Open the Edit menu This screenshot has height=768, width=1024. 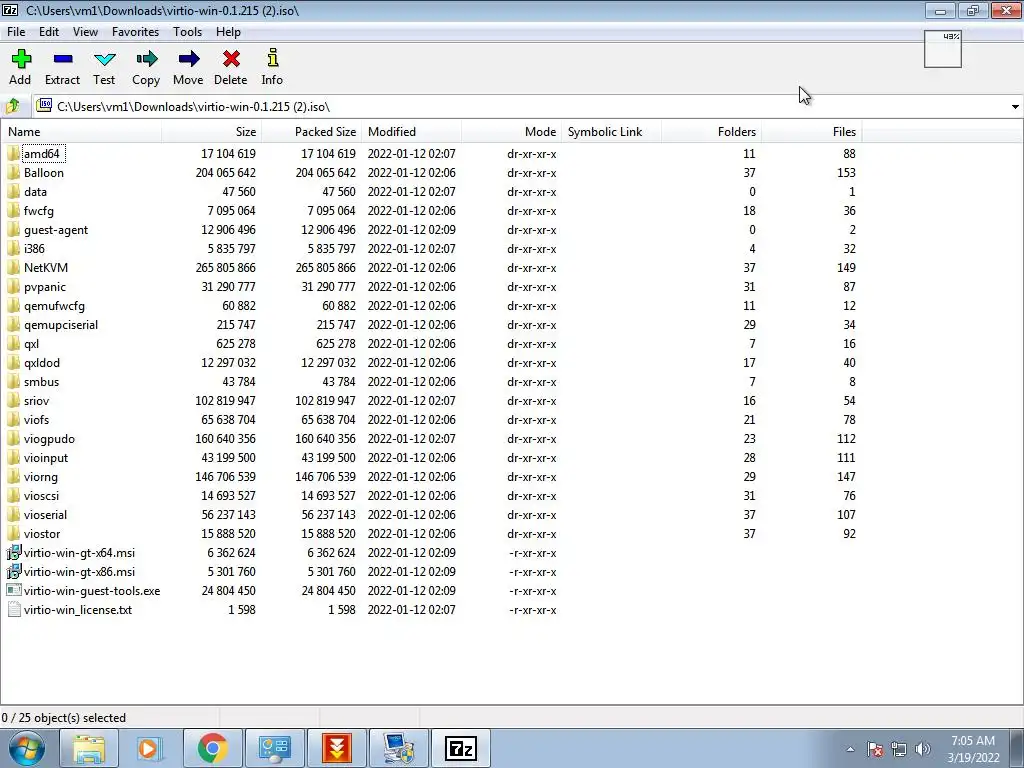(x=49, y=31)
